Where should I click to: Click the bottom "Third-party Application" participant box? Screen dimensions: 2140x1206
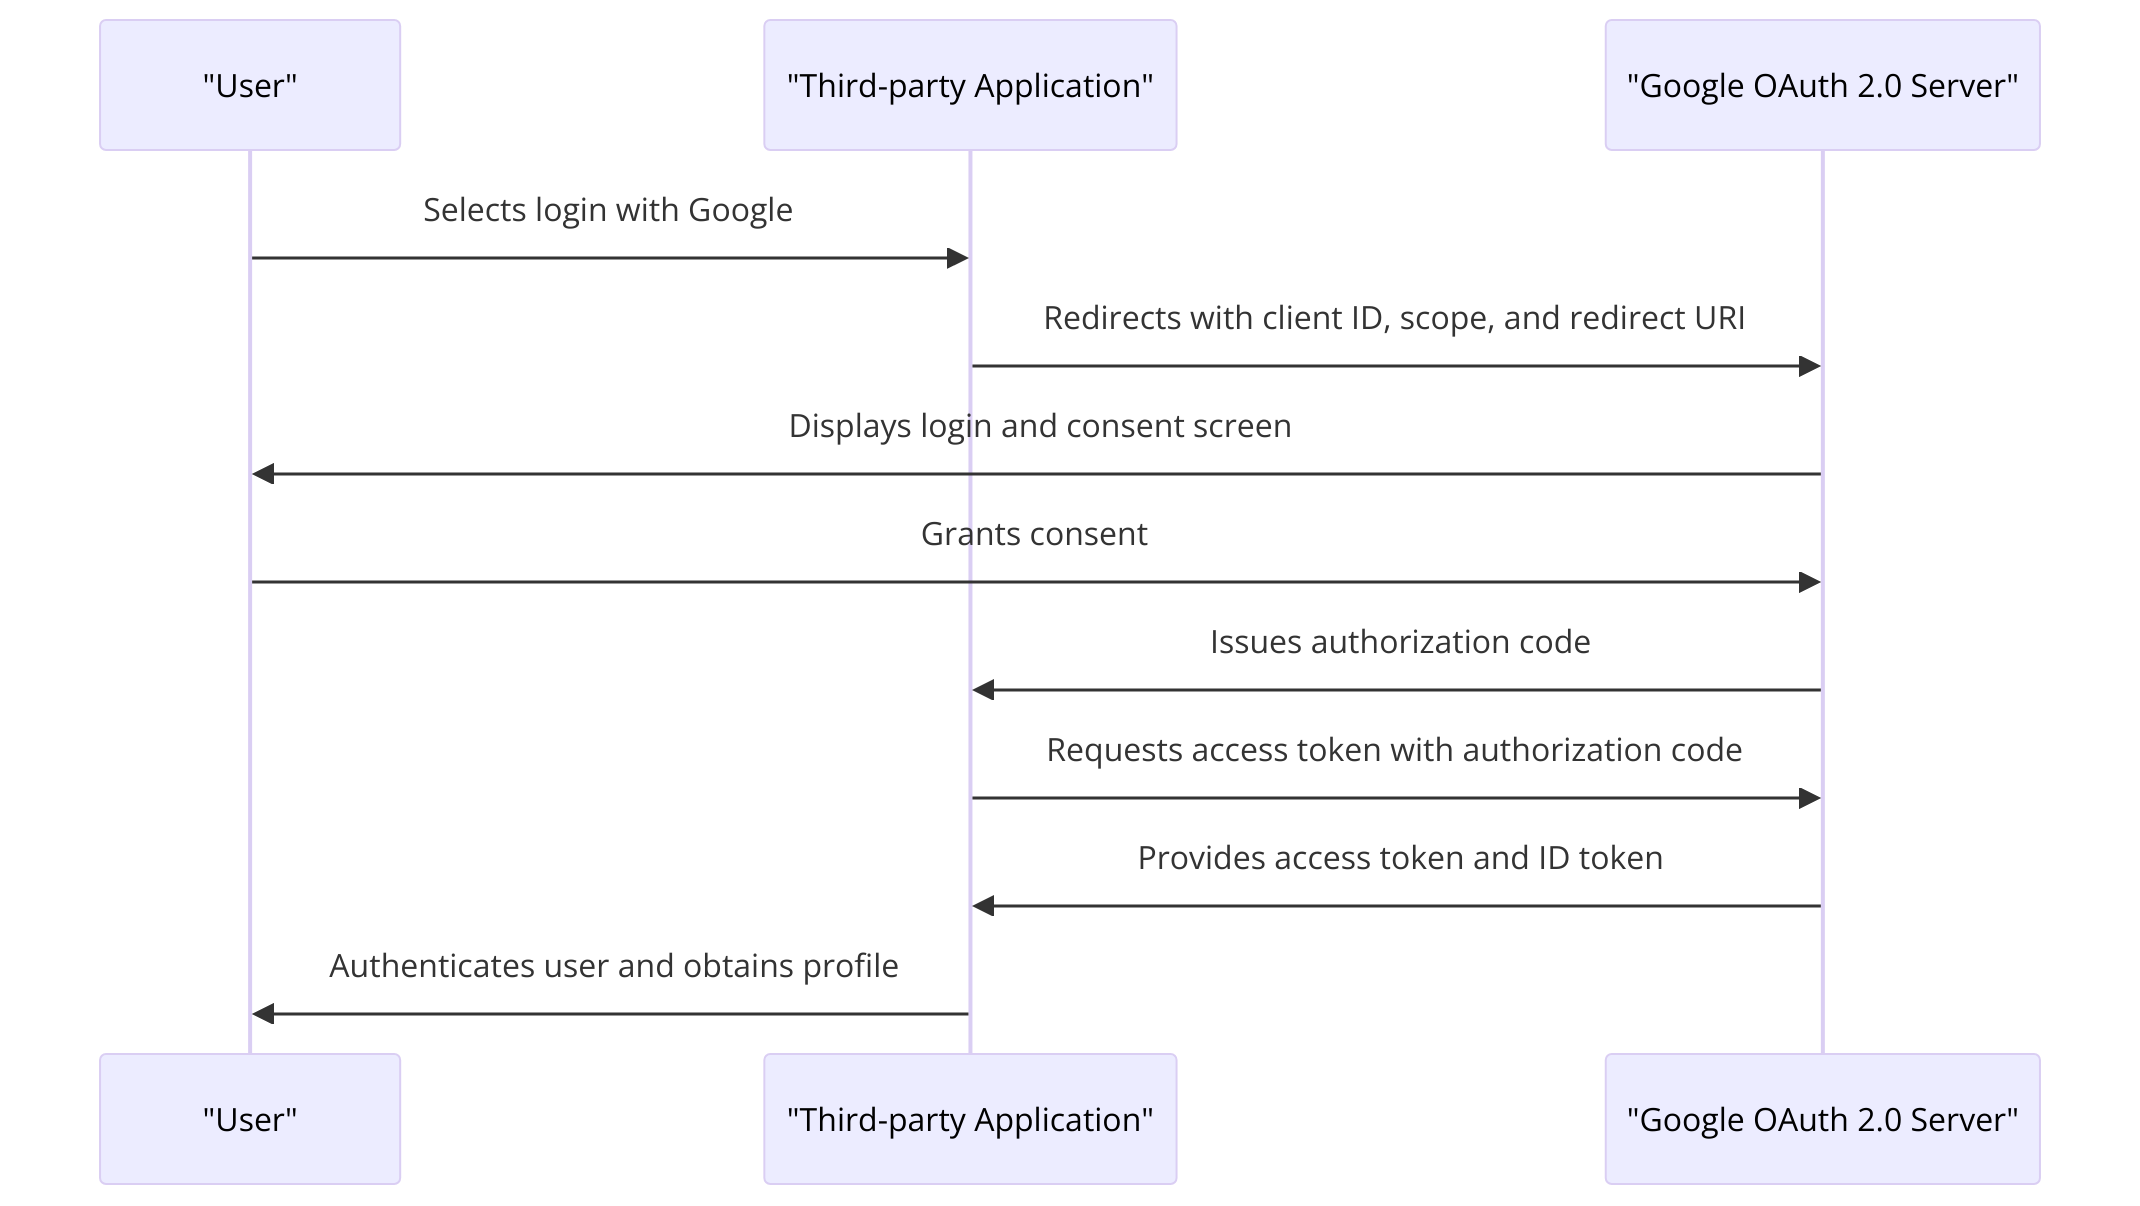970,1119
